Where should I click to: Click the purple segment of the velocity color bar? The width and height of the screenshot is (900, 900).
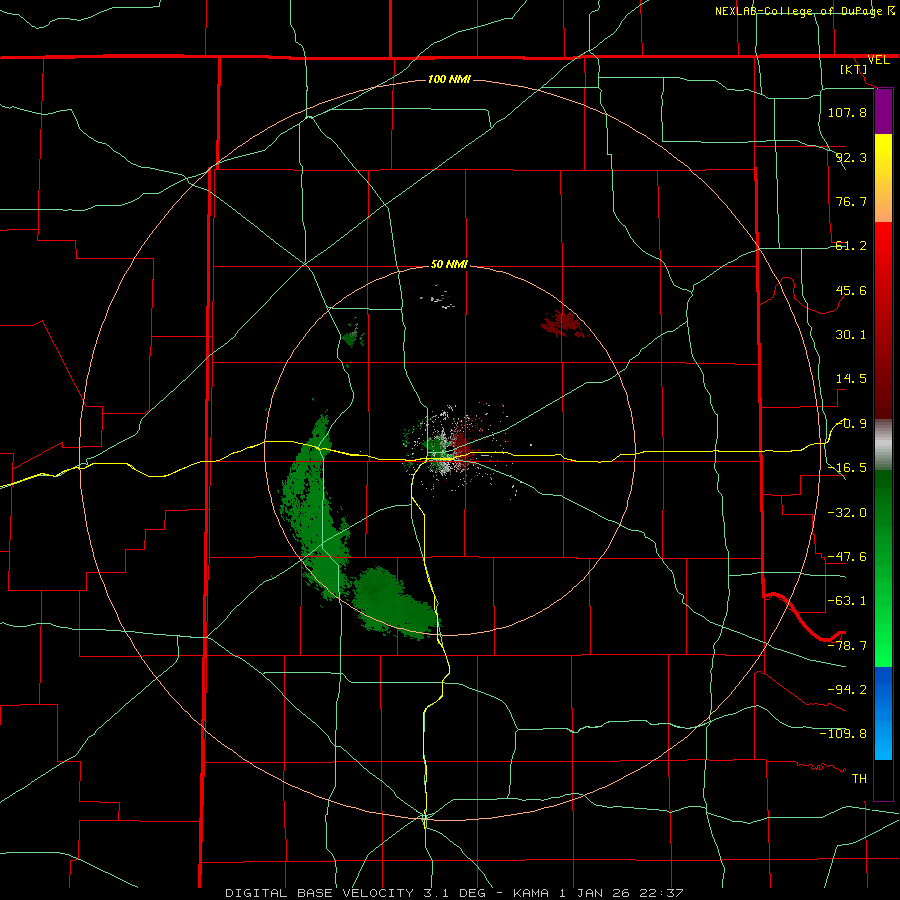883,111
